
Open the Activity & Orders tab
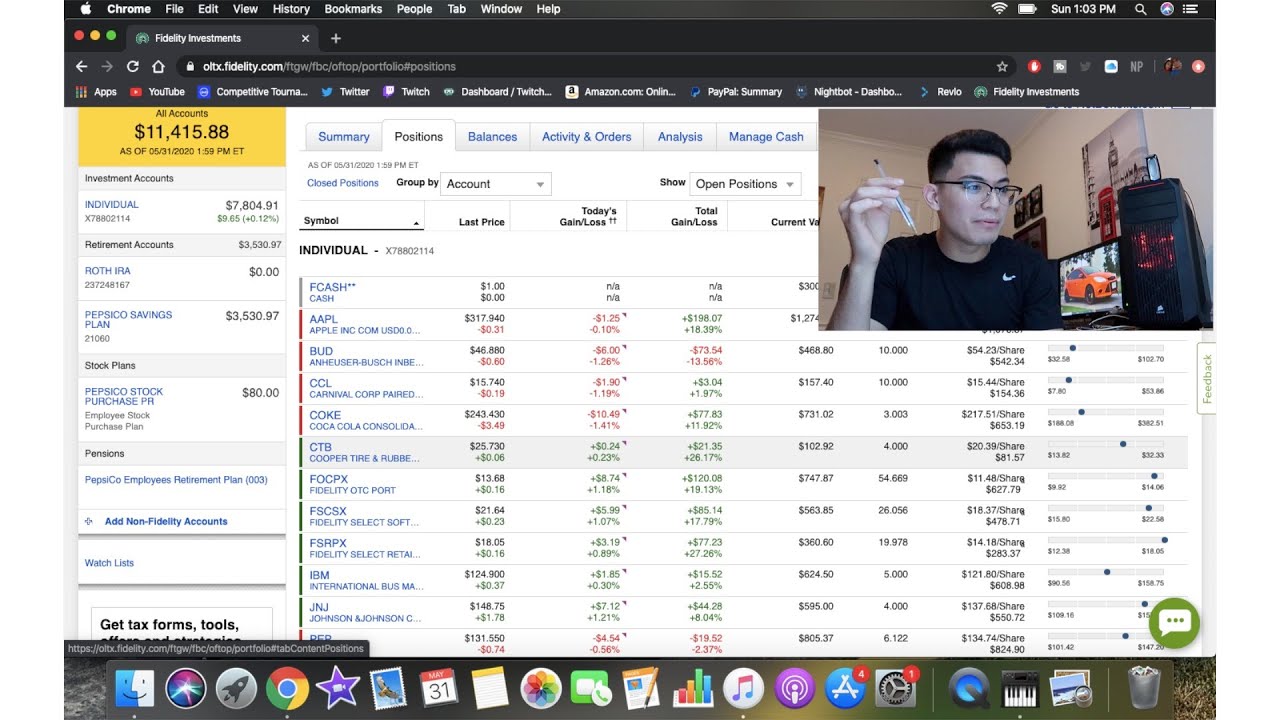click(x=587, y=137)
